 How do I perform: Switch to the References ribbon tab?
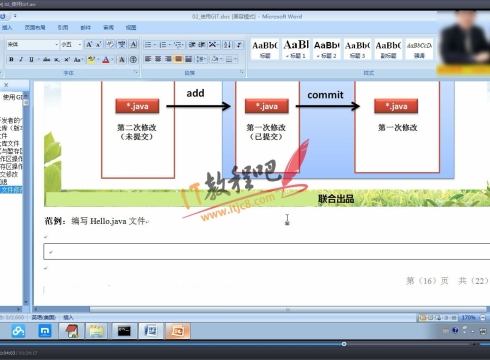click(63, 28)
